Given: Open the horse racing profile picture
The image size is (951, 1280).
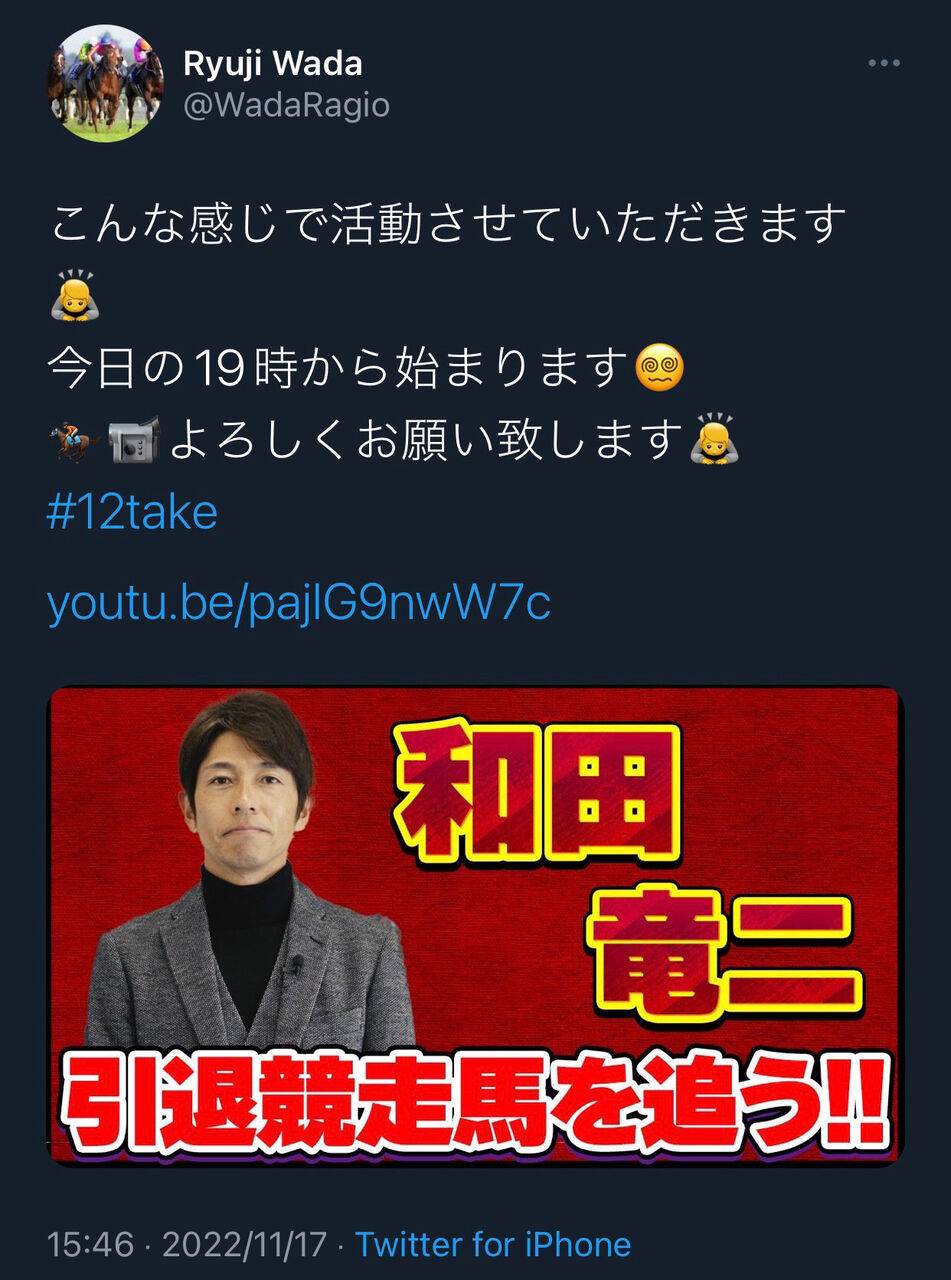Looking at the screenshot, I should click(x=106, y=84).
